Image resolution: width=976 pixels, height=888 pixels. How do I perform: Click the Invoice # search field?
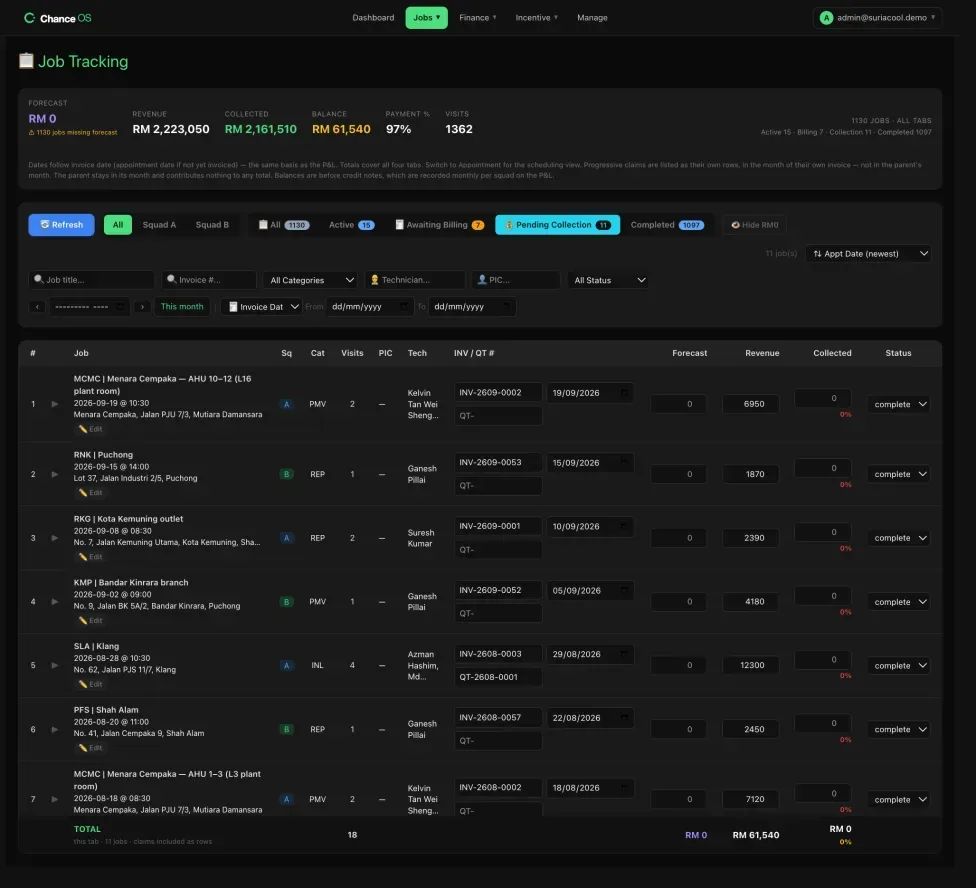click(x=209, y=280)
